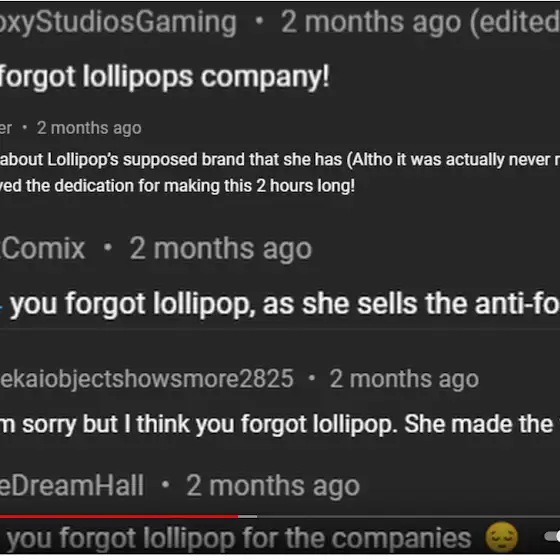Select the 'forgot lollipops company!' comment text
Screen dimensions: 560x560
click(x=165, y=76)
